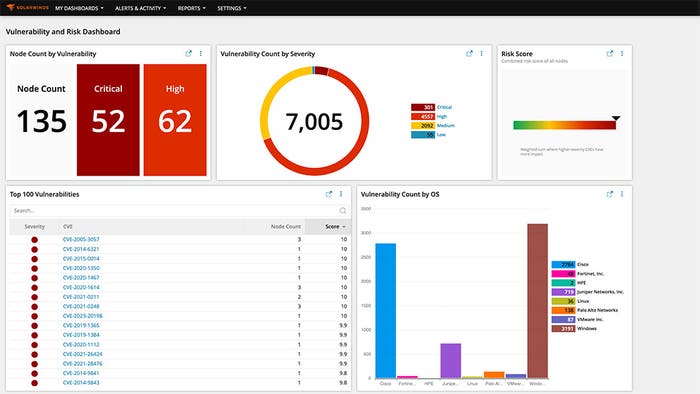This screenshot has width=700, height=394.
Task: Open kebab menu on Top 100 Vulnerabilities
Action: [341, 194]
